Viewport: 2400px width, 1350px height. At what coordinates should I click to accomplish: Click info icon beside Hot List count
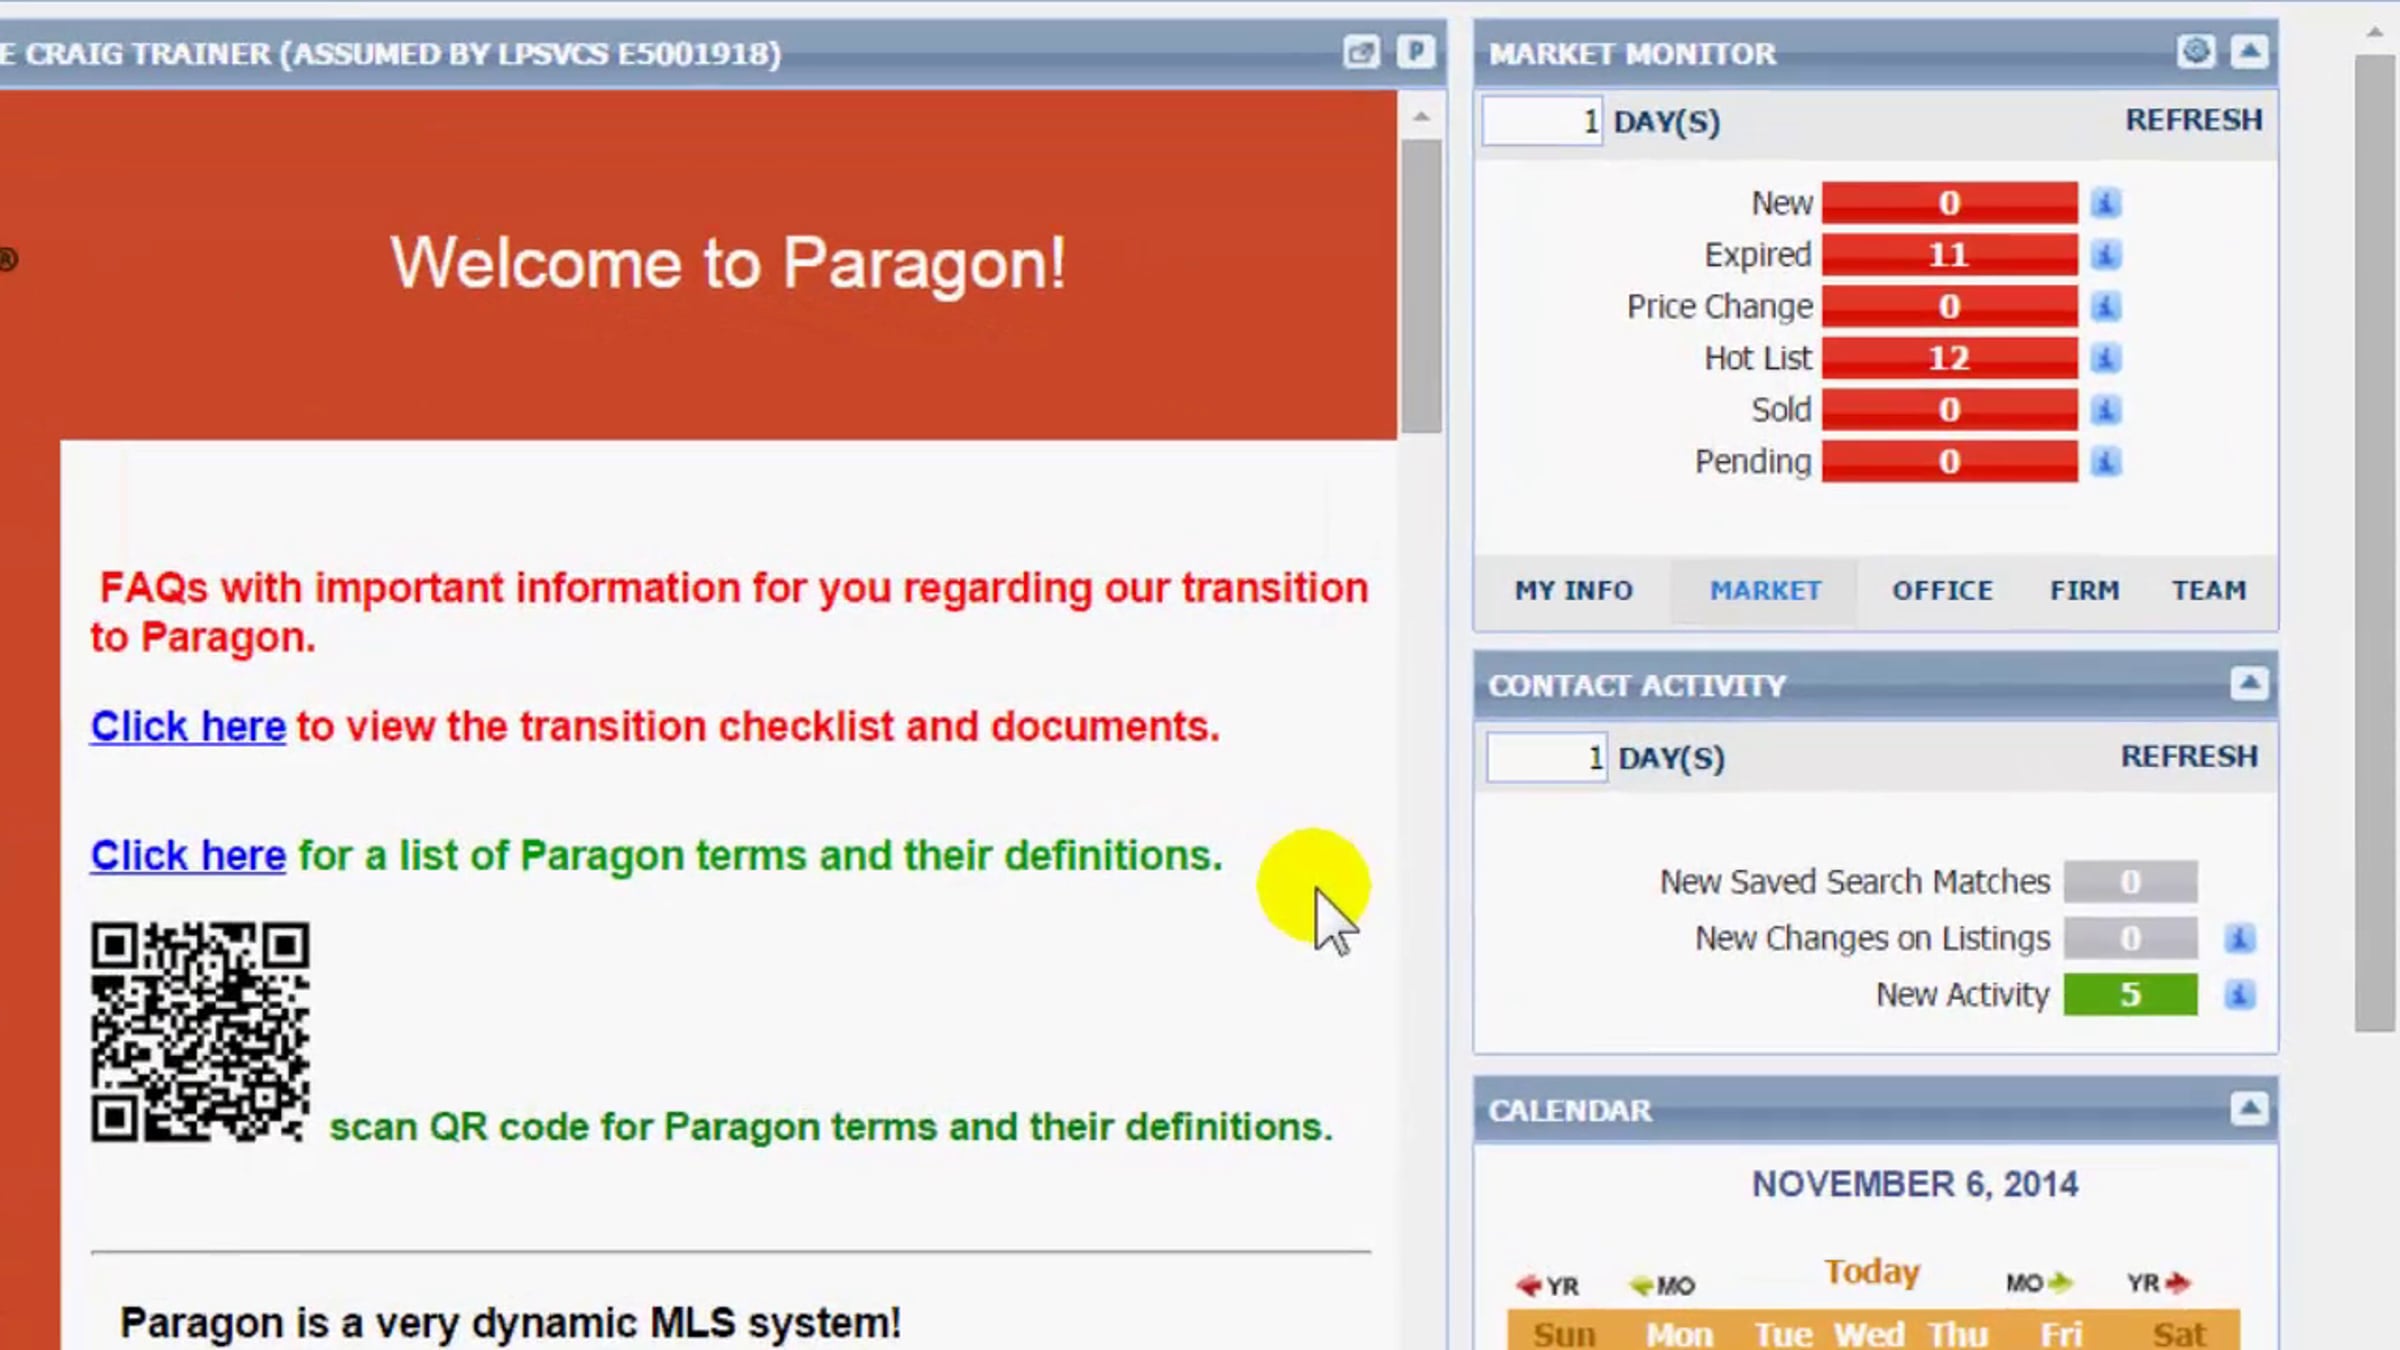[x=2105, y=358]
